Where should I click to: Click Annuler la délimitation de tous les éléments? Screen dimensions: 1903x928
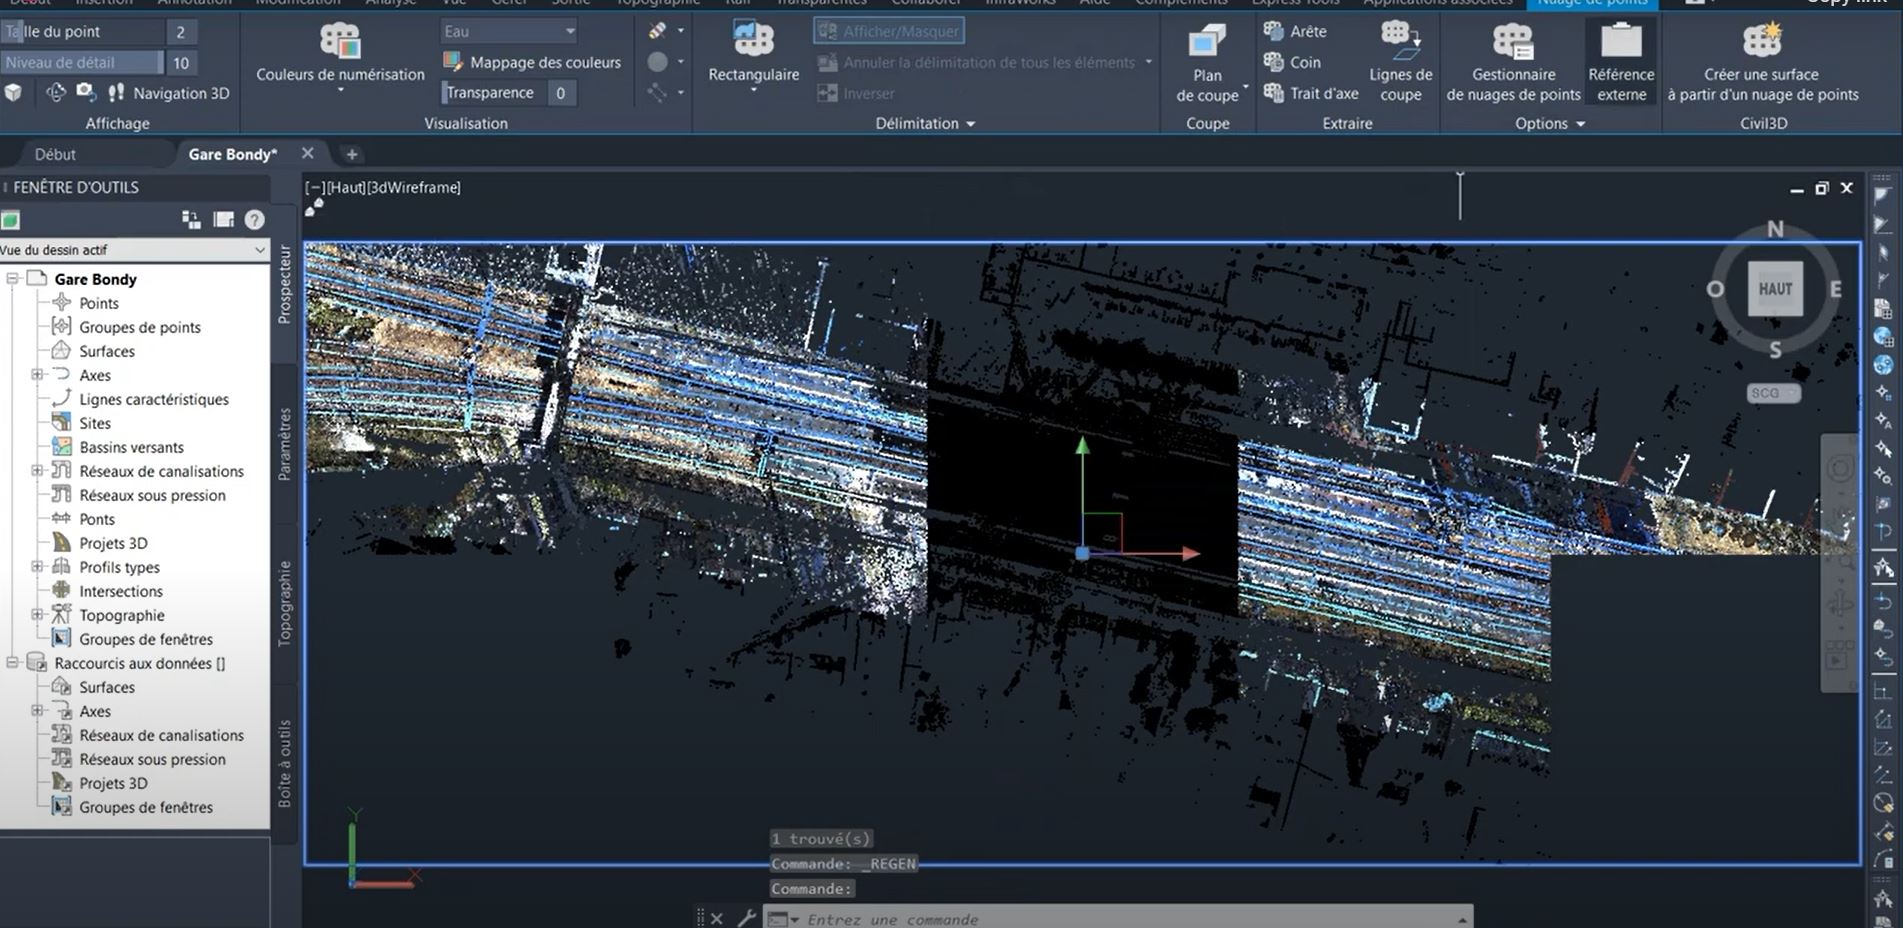coord(977,62)
